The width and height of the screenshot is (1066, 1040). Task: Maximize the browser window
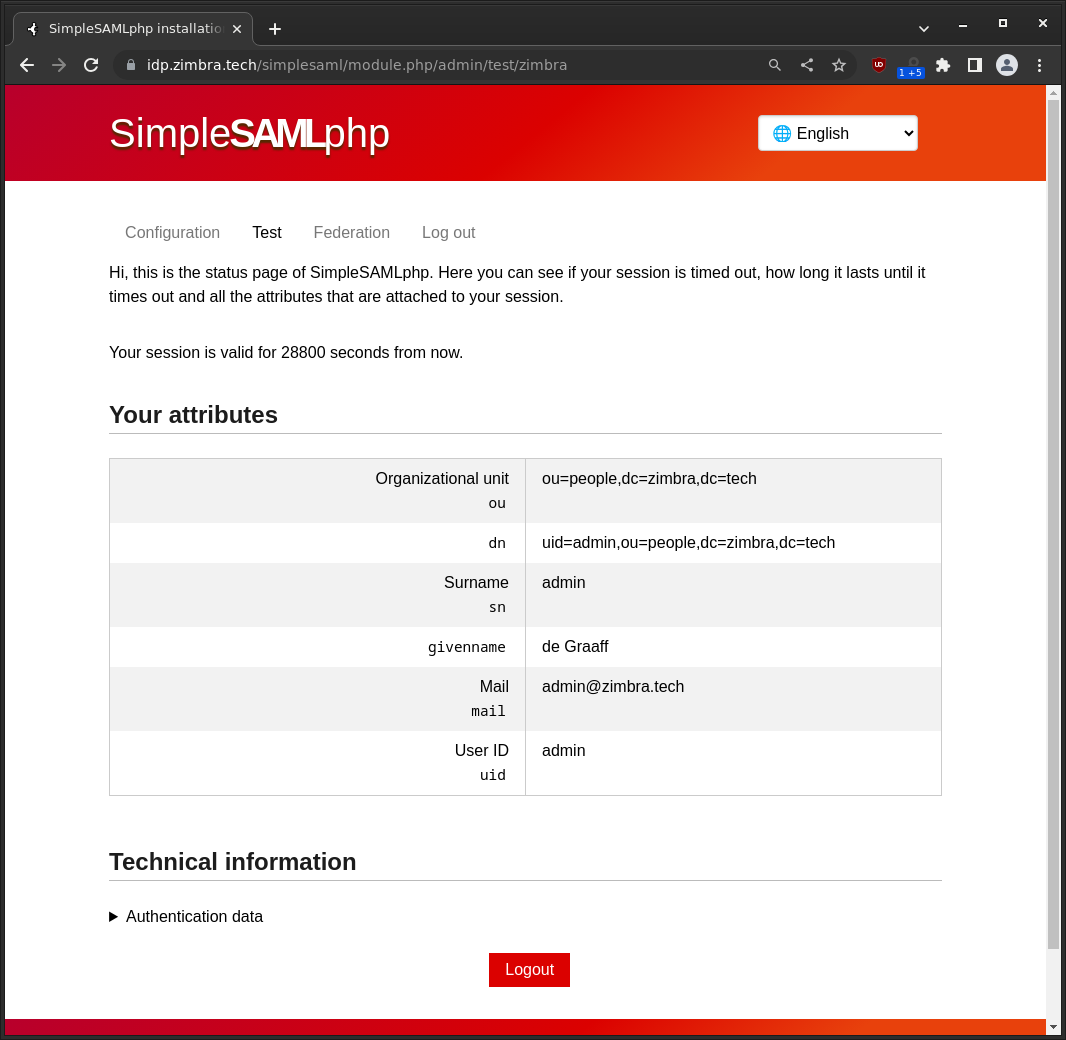(x=1003, y=23)
